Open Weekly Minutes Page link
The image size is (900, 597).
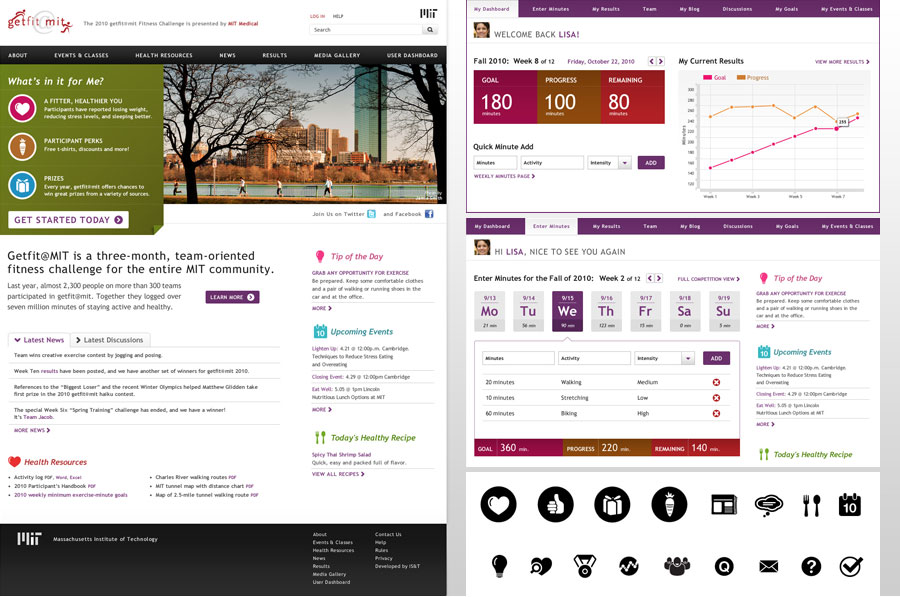click(x=504, y=176)
